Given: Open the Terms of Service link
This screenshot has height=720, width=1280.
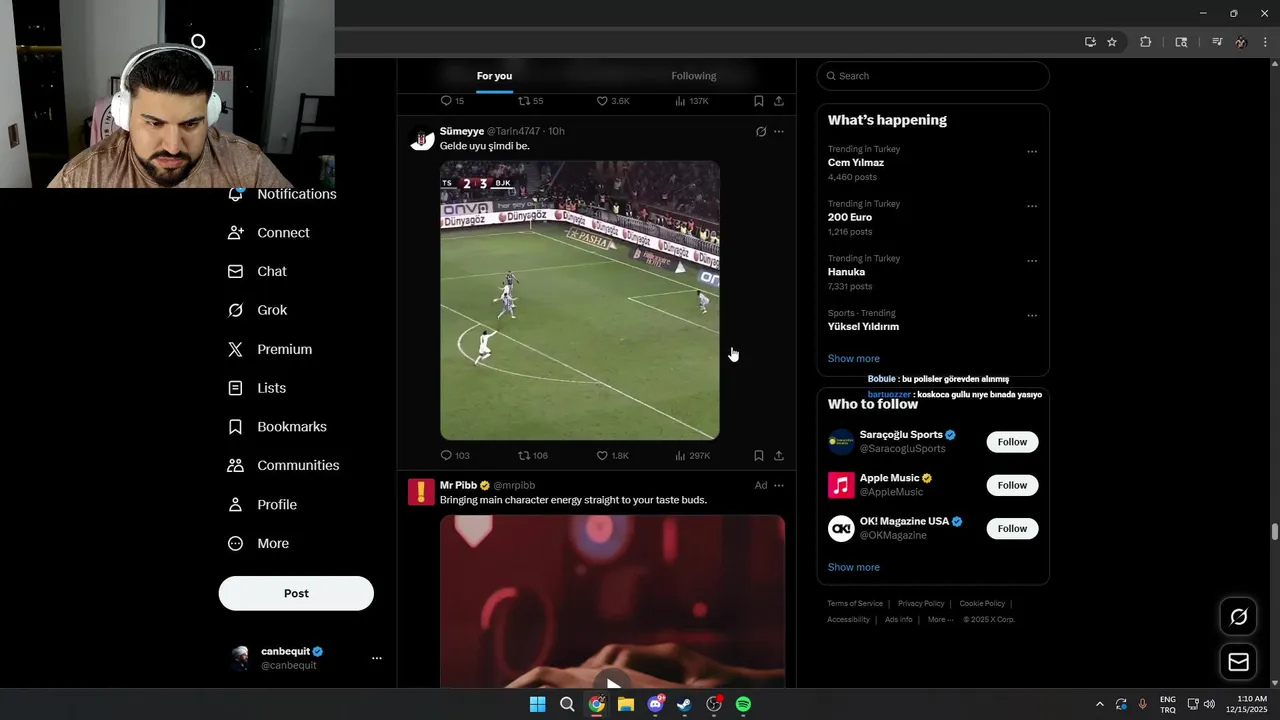Looking at the screenshot, I should (855, 604).
